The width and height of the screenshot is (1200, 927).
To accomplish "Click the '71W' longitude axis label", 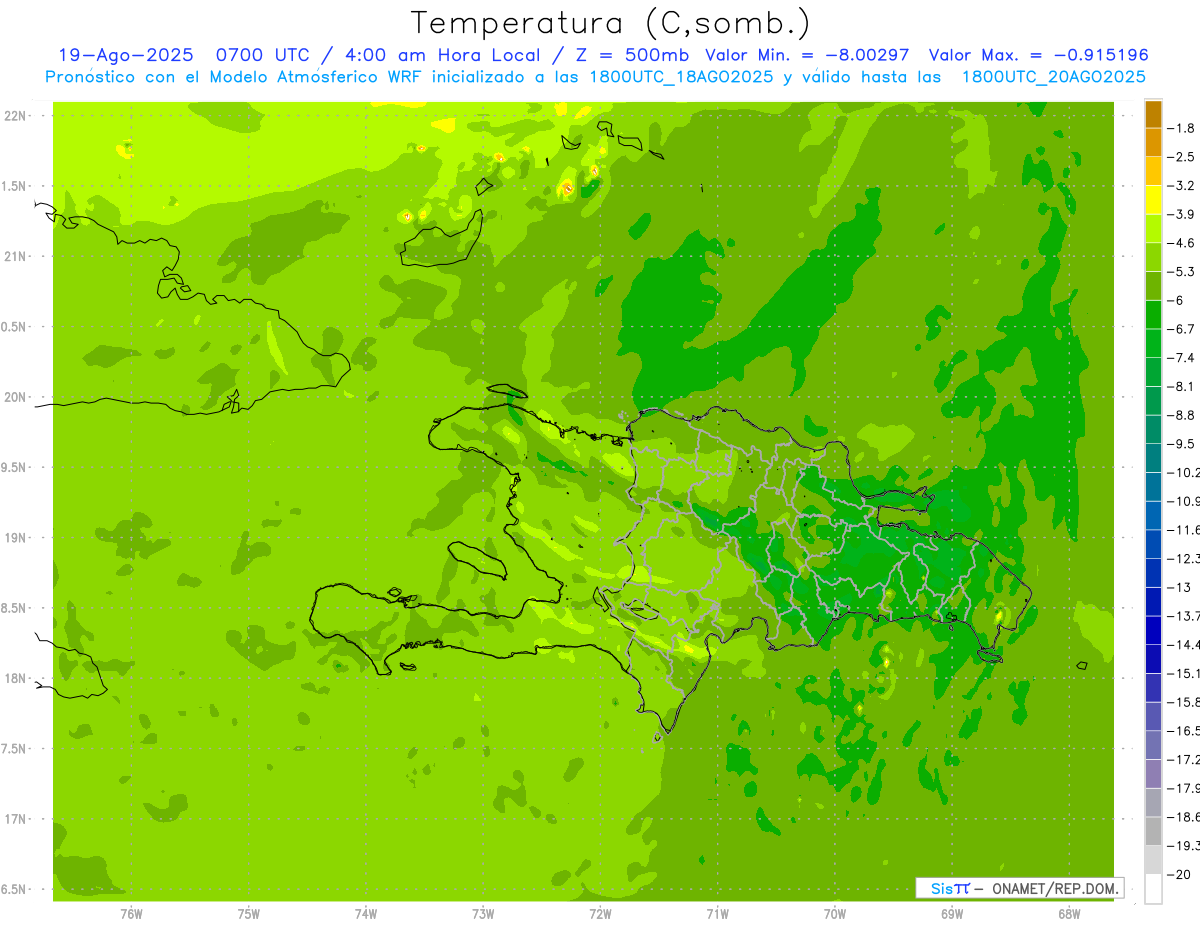I will (x=717, y=914).
